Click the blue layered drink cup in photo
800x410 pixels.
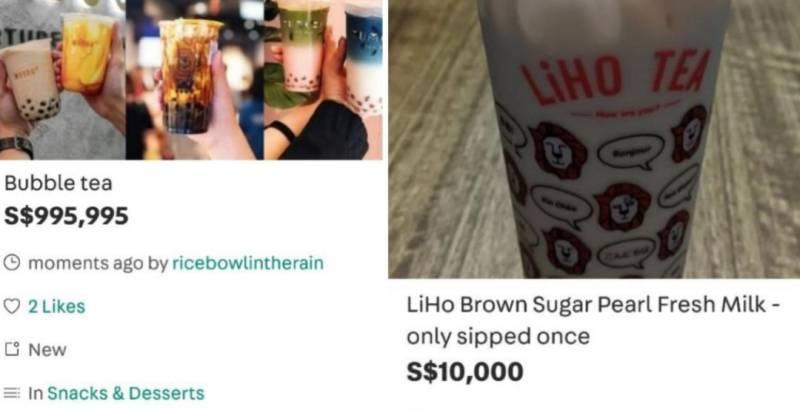pos(364,56)
